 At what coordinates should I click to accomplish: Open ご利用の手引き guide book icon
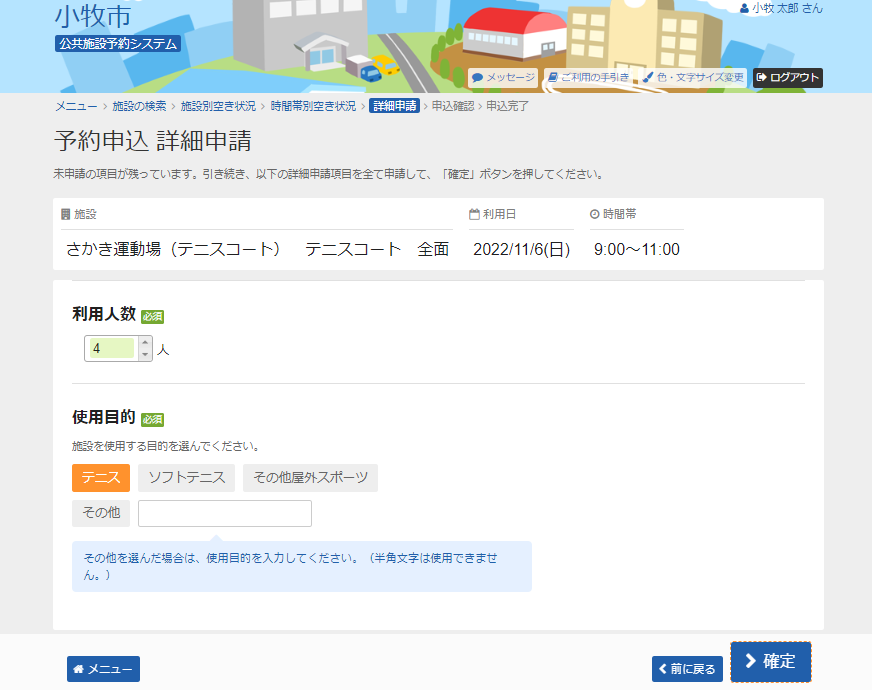coord(553,78)
